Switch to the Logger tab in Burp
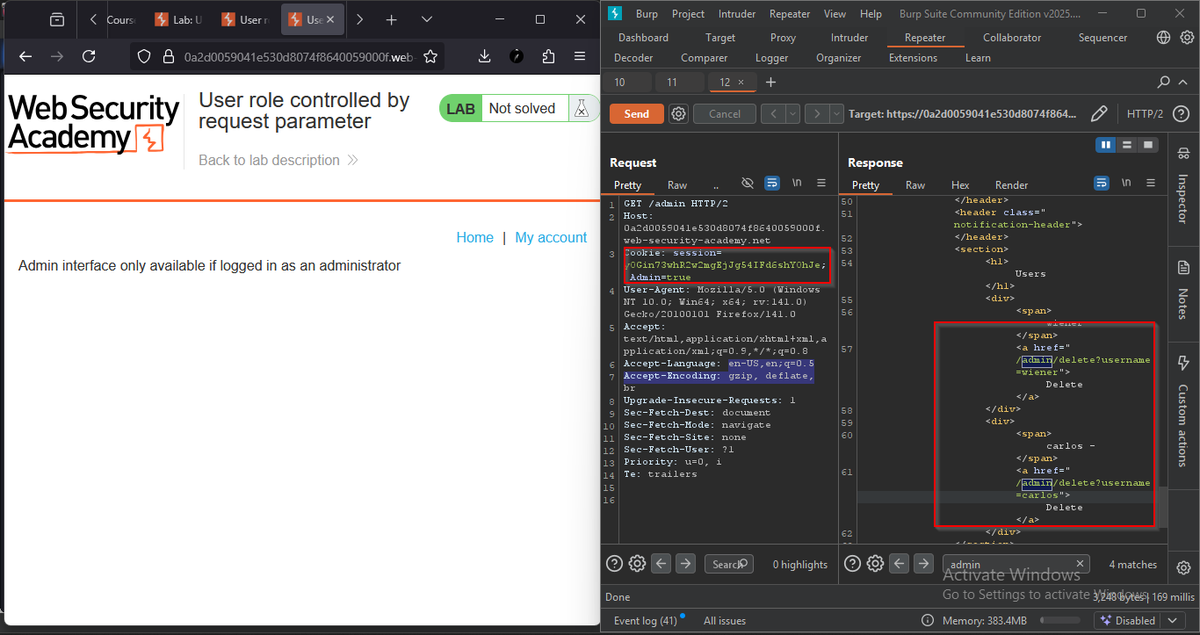 [x=771, y=58]
